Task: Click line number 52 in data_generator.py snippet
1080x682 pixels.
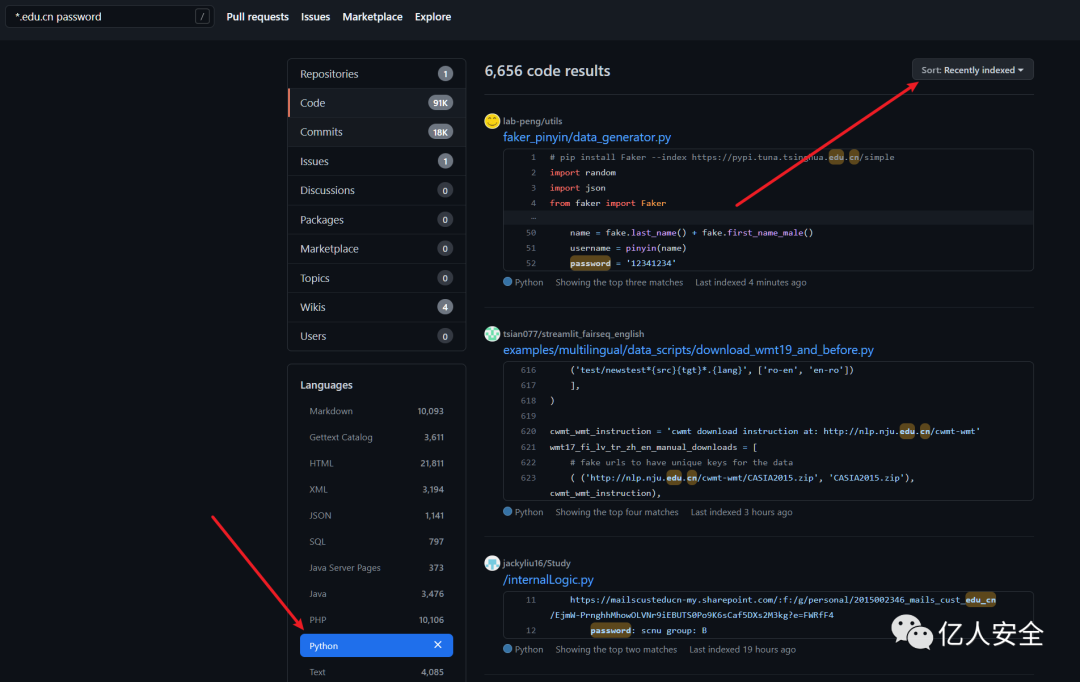Action: pos(530,263)
